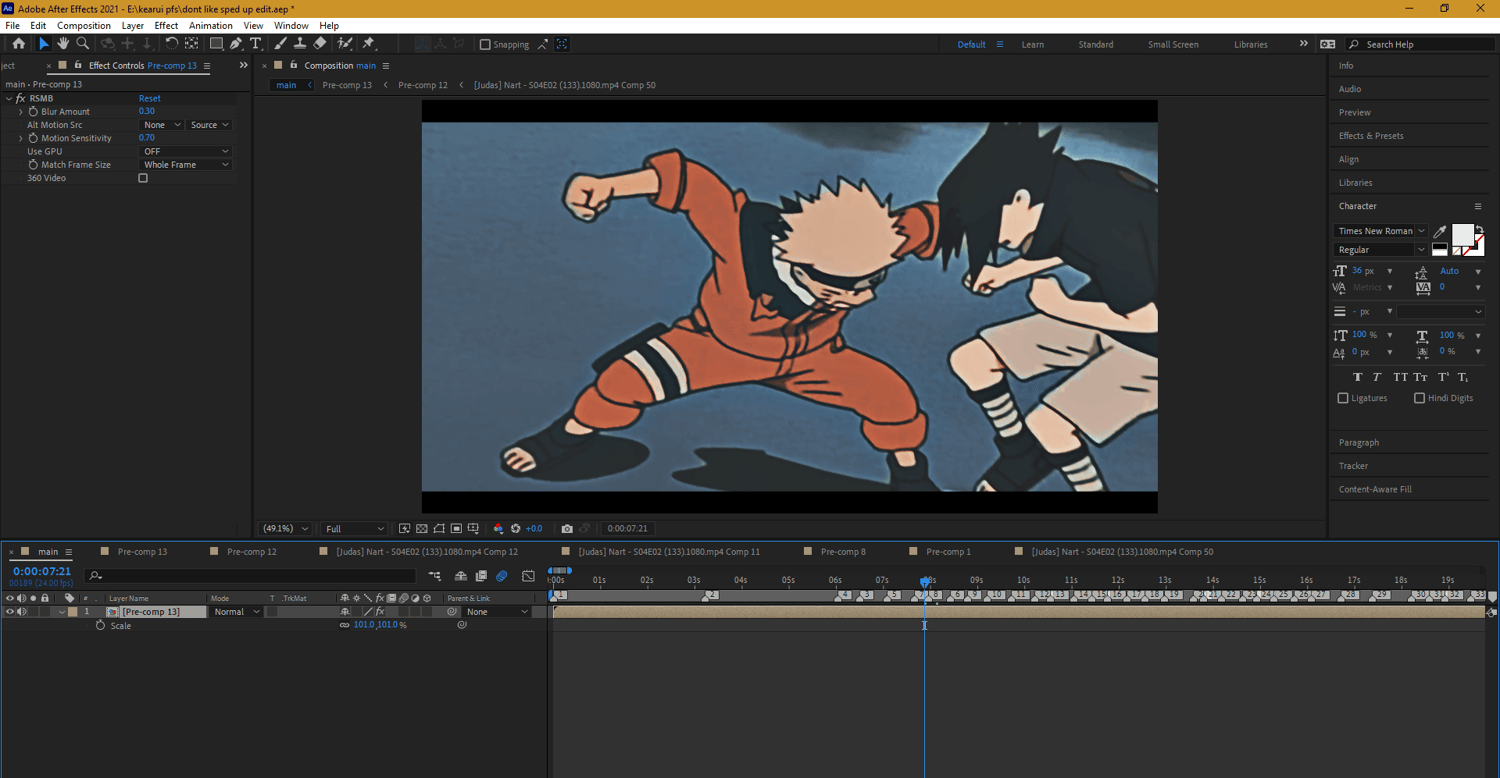This screenshot has height=778, width=1500.
Task: Click the Pre-comp 13 layer label color
Action: coord(73,612)
